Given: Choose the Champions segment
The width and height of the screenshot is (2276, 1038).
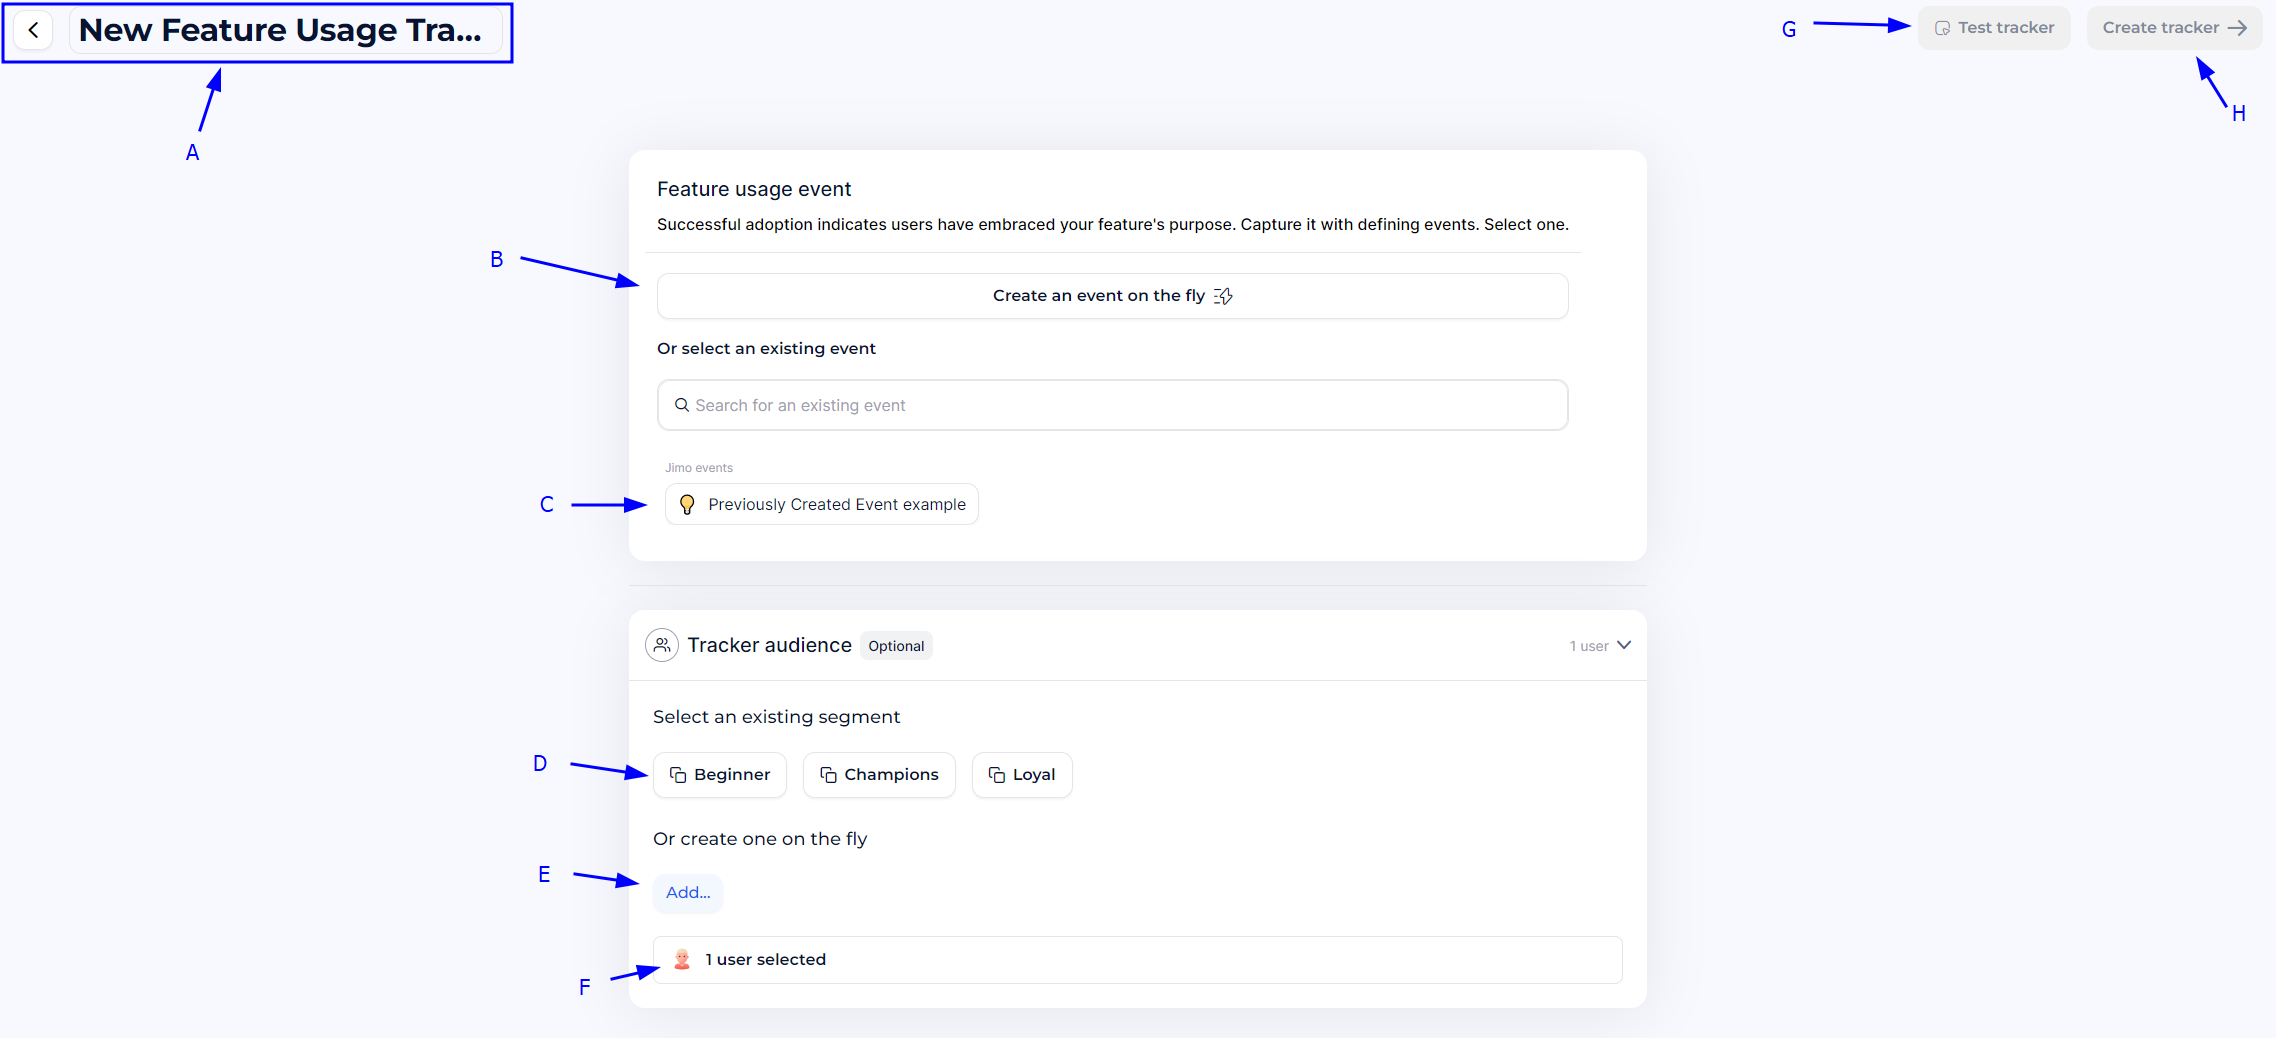Looking at the screenshot, I should pyautogui.click(x=890, y=775).
